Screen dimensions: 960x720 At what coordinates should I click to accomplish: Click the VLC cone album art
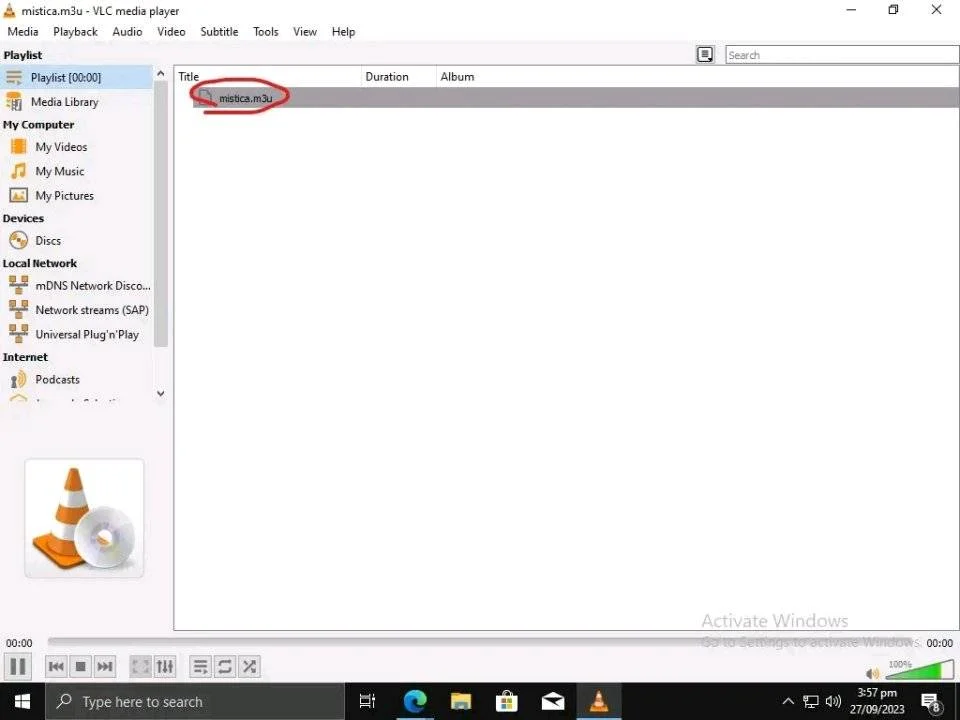click(x=84, y=519)
